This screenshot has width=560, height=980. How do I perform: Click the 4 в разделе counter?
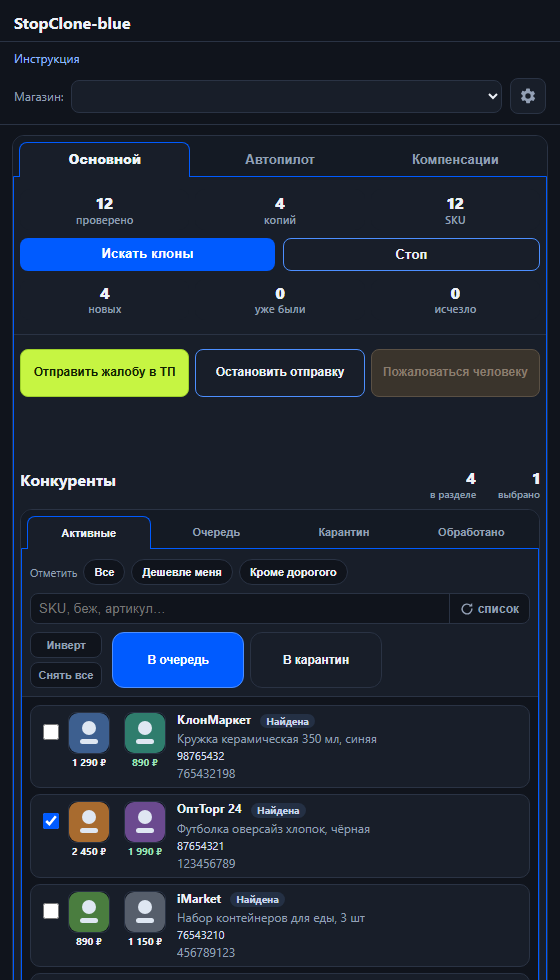point(453,486)
